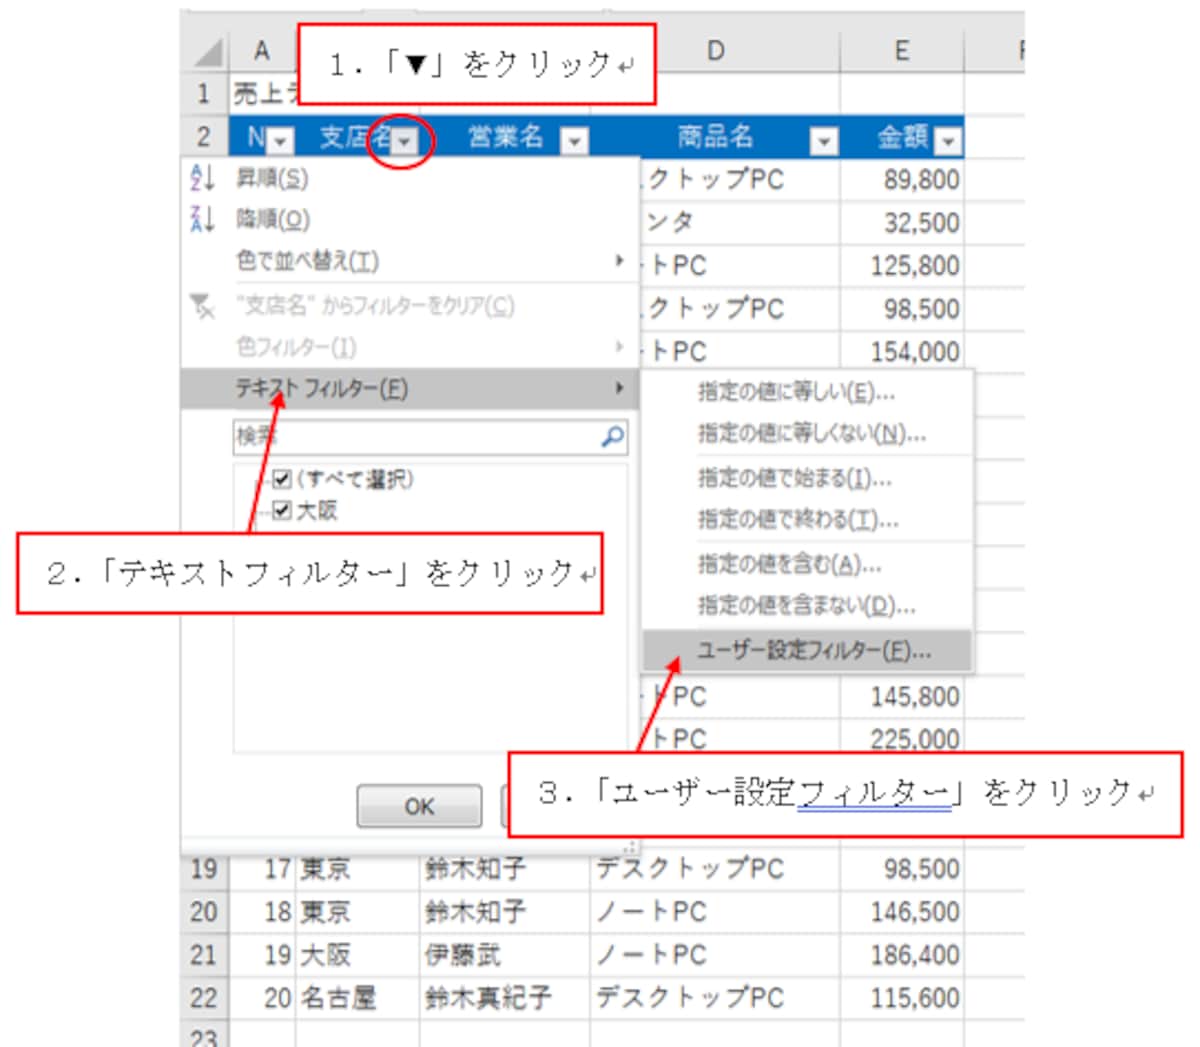Choose 指定の値で始まる(I)...
Screen dimensions: 1200x1047
(807, 478)
